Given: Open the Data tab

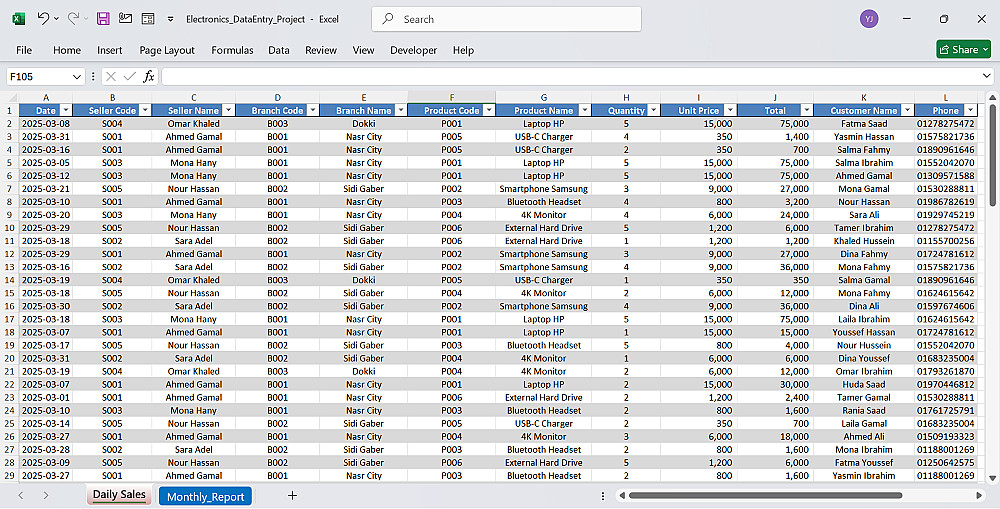Looking at the screenshot, I should pos(279,50).
